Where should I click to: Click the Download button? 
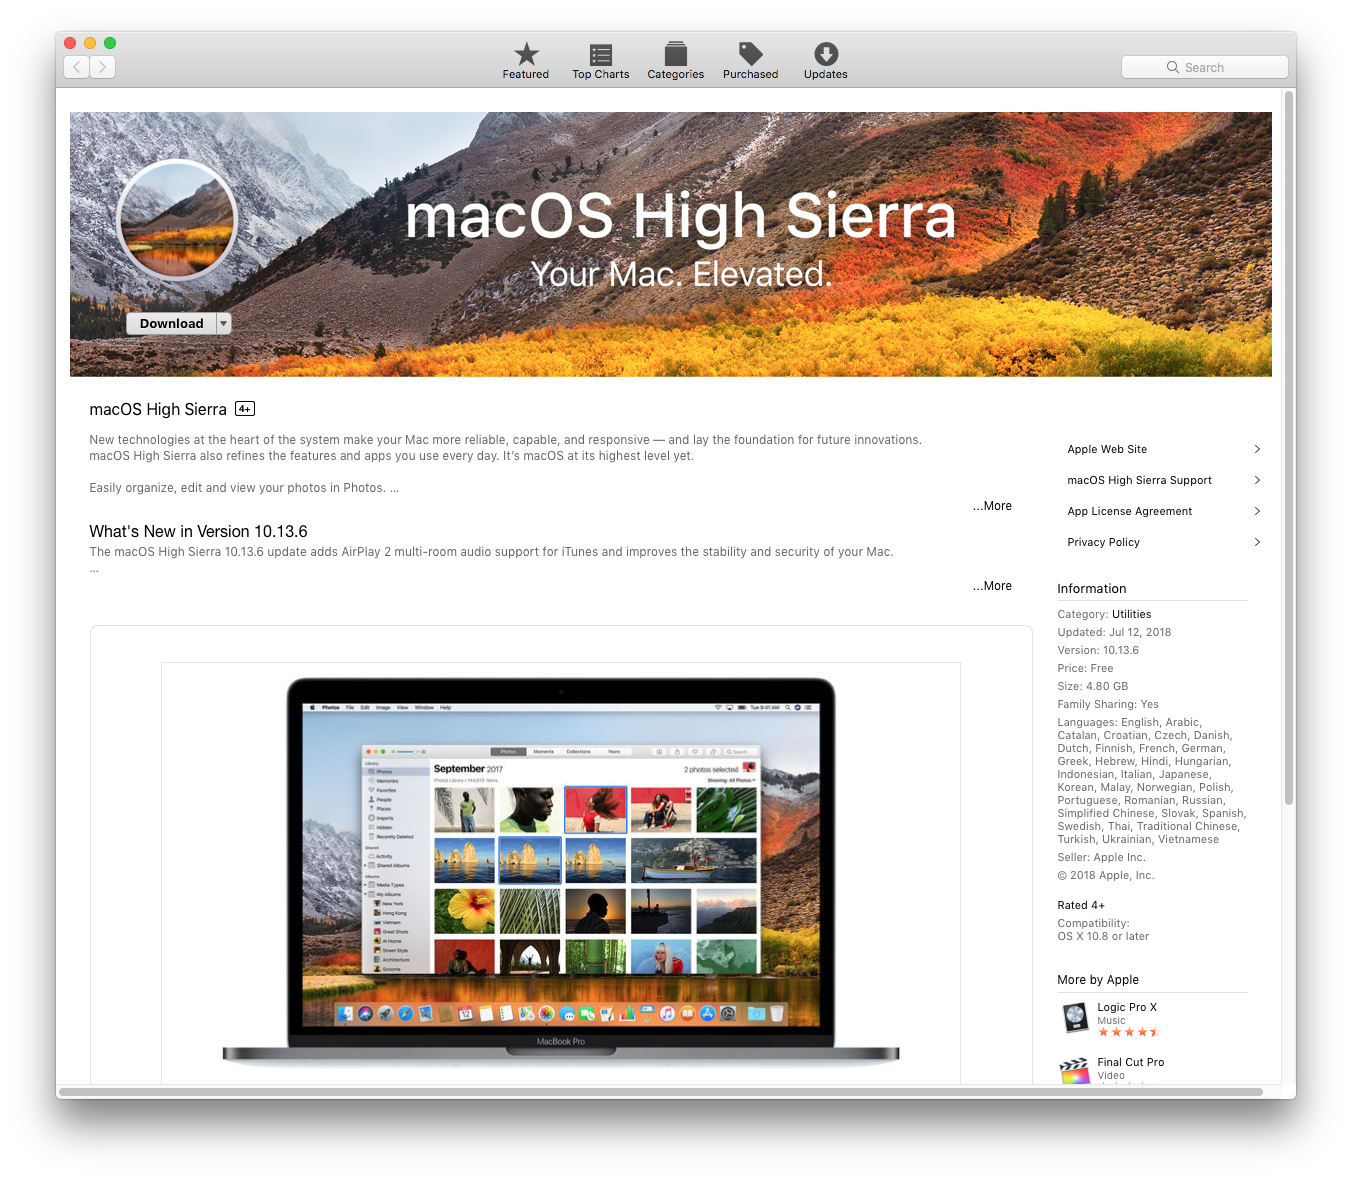[171, 323]
